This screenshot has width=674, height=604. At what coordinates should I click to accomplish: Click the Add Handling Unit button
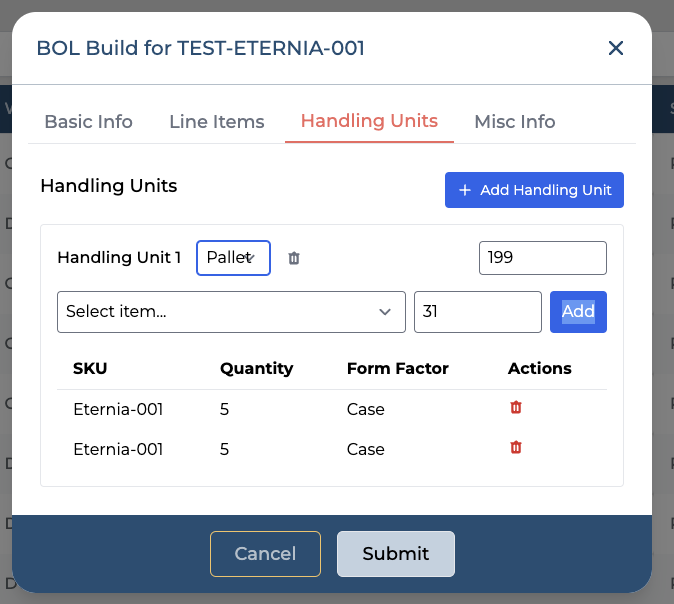(x=534, y=190)
